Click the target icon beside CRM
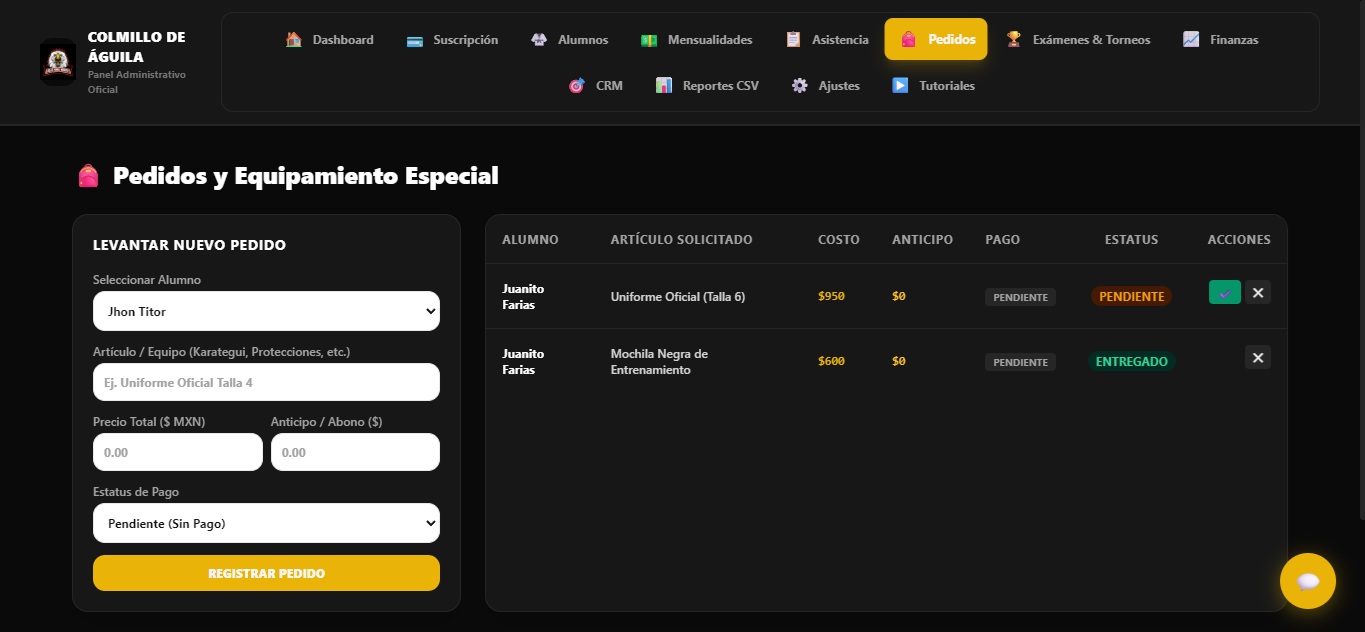This screenshot has width=1365, height=632. coord(577,86)
